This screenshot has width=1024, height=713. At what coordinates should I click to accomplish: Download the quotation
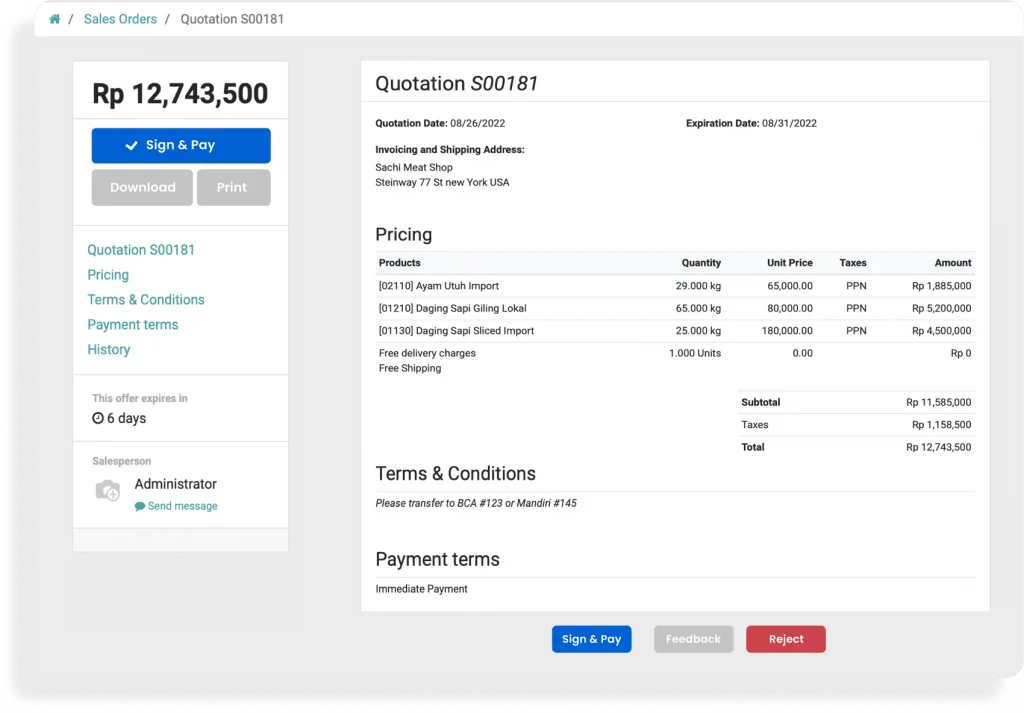click(142, 187)
